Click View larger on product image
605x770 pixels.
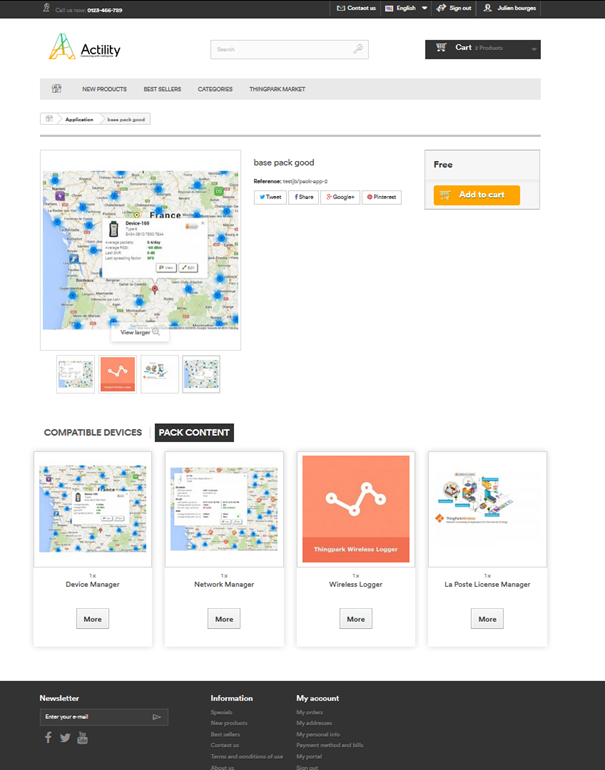coord(140,332)
